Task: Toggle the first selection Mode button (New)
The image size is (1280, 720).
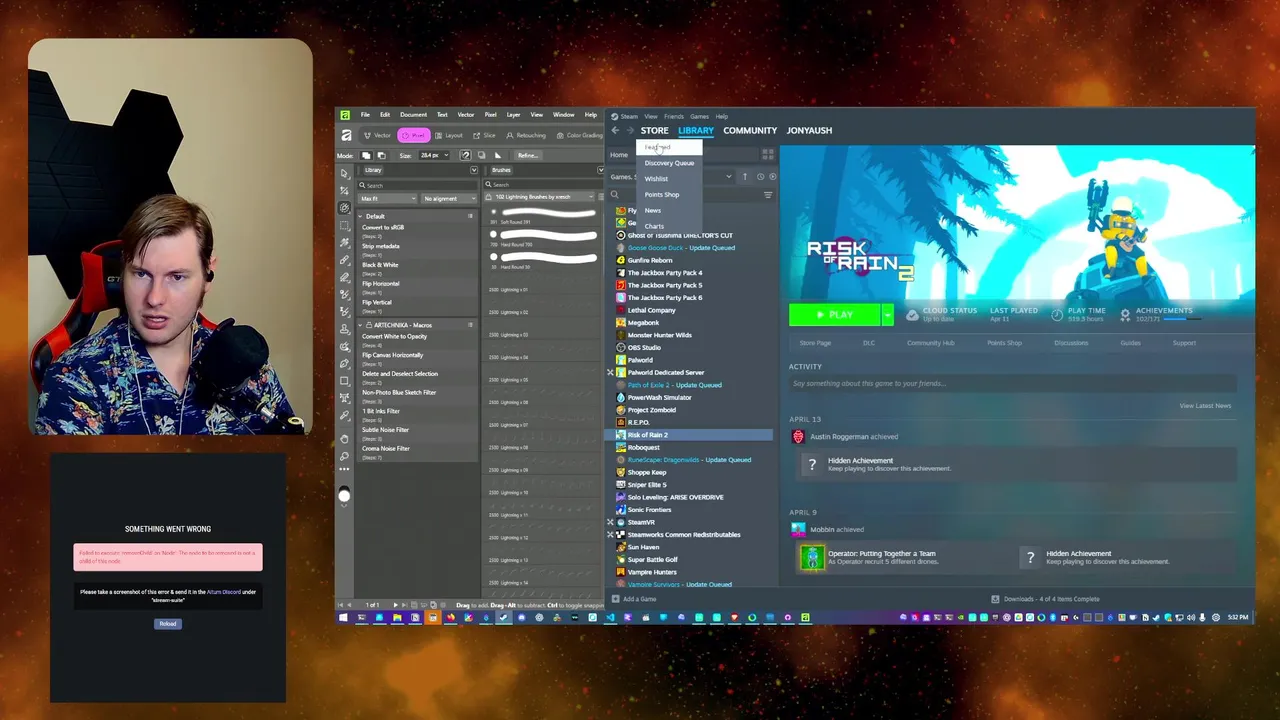Action: click(366, 155)
